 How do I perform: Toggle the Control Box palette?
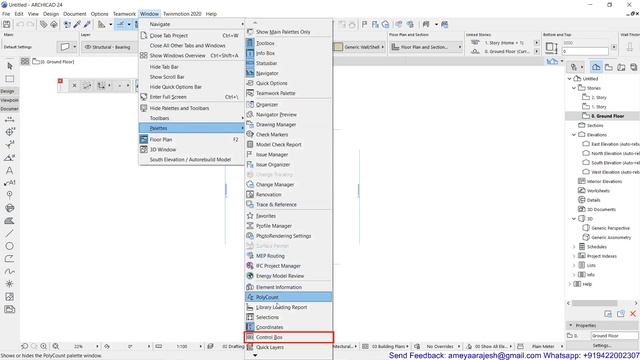[x=288, y=337]
